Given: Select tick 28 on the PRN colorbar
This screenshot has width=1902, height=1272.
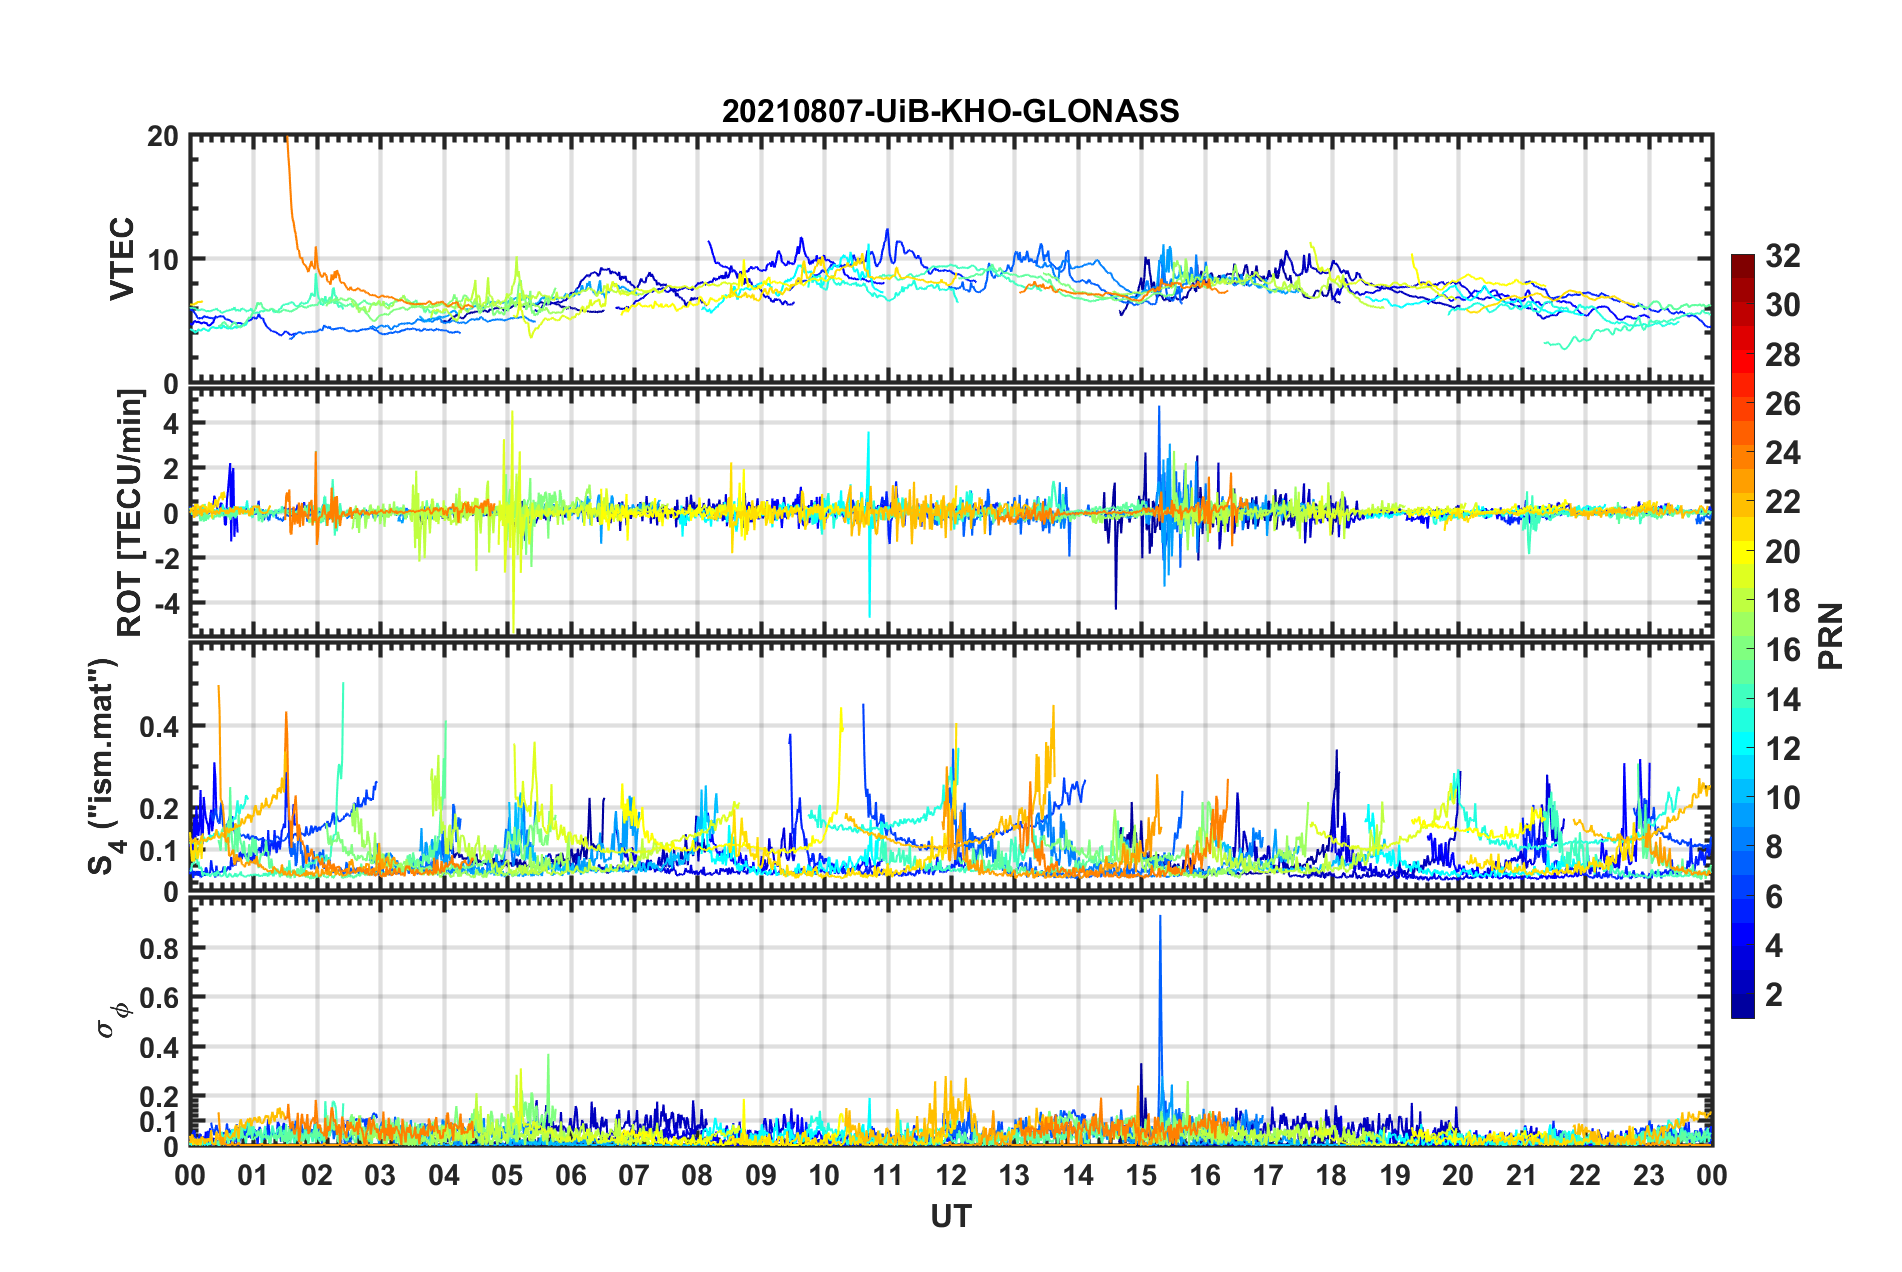Looking at the screenshot, I should (1783, 355).
